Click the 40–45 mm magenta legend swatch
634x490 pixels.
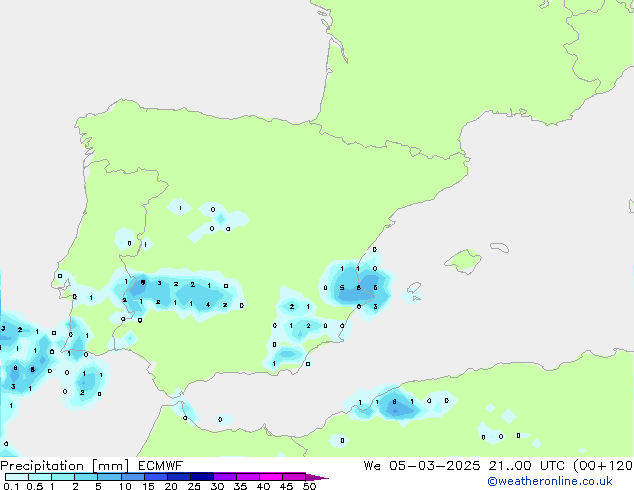271,477
